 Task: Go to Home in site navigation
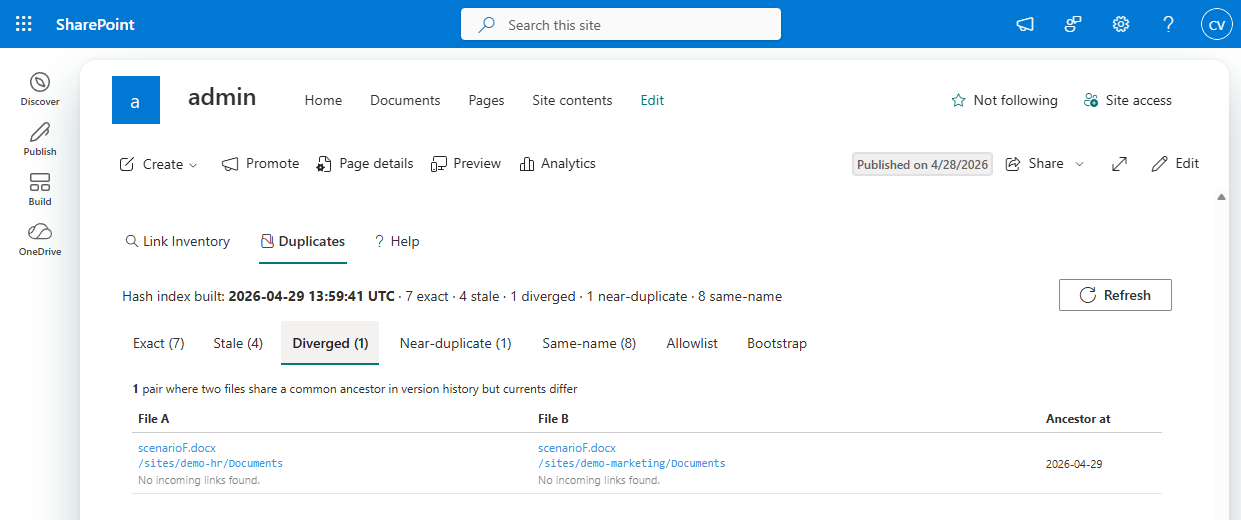[x=323, y=100]
